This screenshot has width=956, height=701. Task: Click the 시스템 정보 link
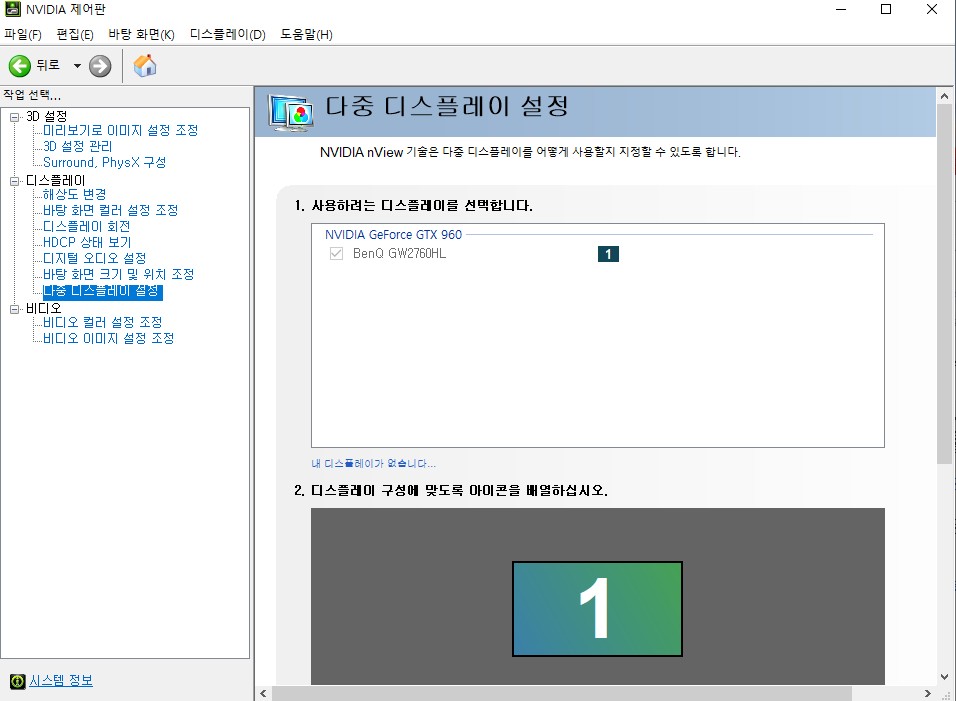point(61,681)
